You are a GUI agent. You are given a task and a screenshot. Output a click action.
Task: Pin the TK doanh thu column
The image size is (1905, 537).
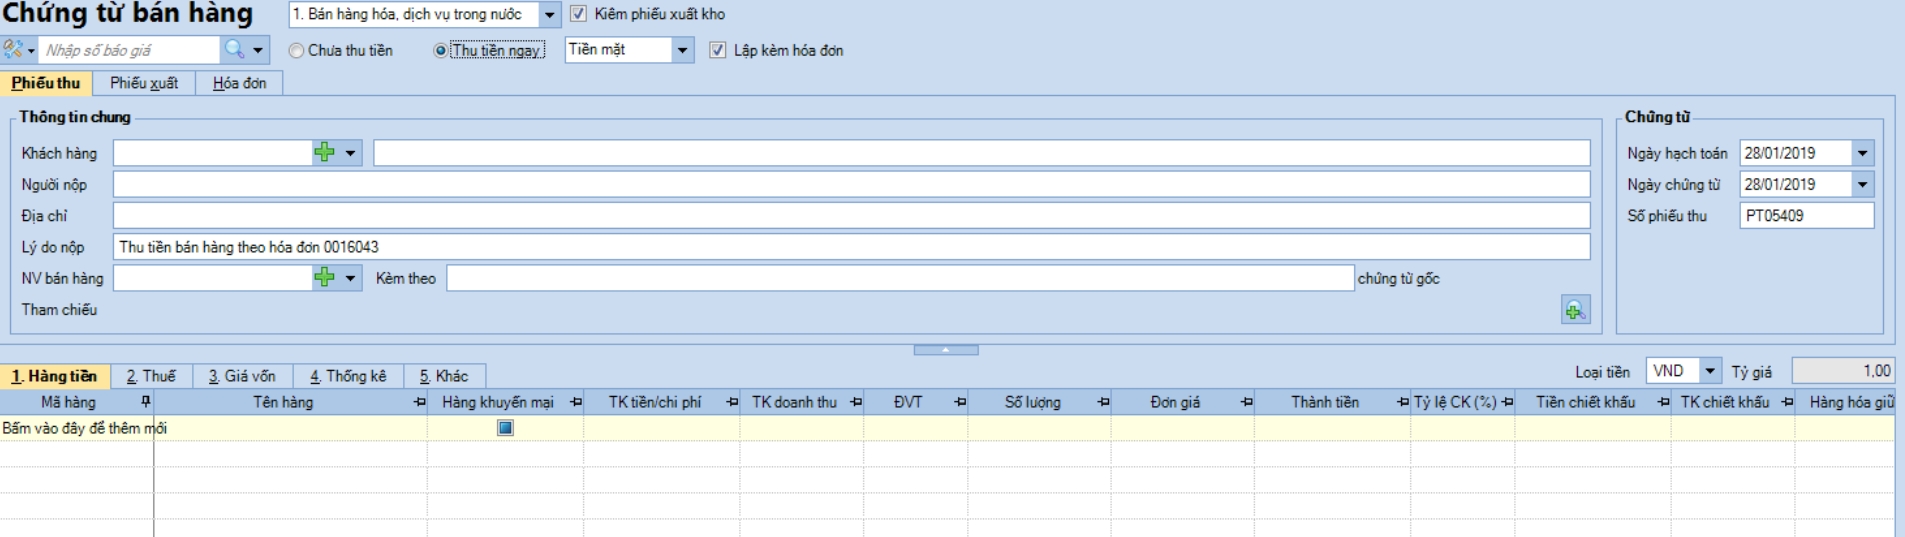coord(856,402)
